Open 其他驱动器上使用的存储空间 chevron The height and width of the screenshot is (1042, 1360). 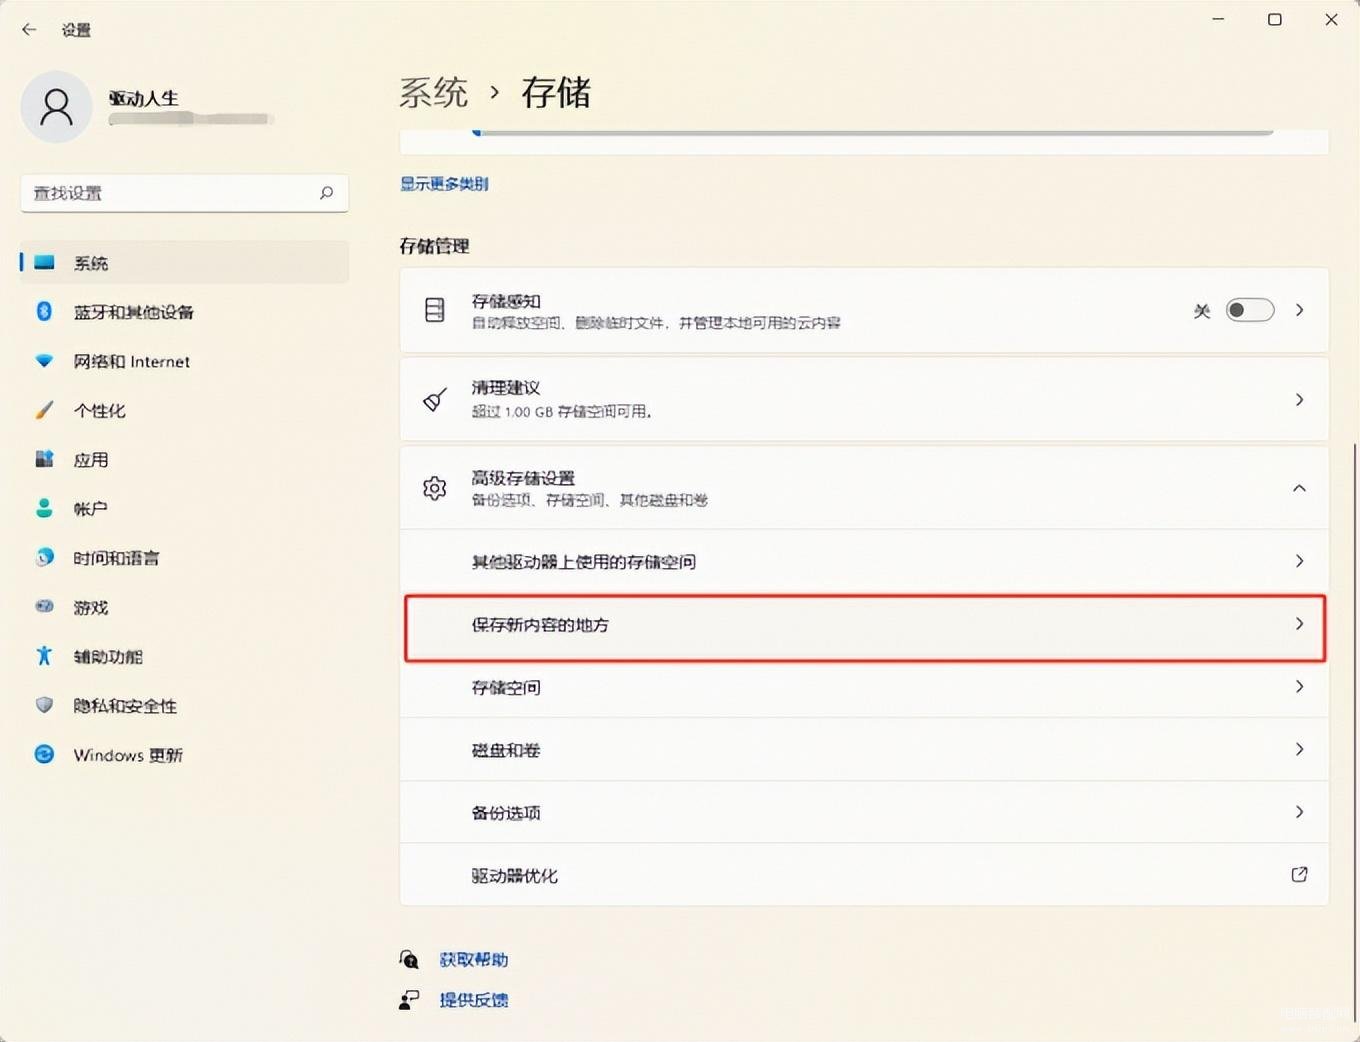pyautogui.click(x=1299, y=561)
